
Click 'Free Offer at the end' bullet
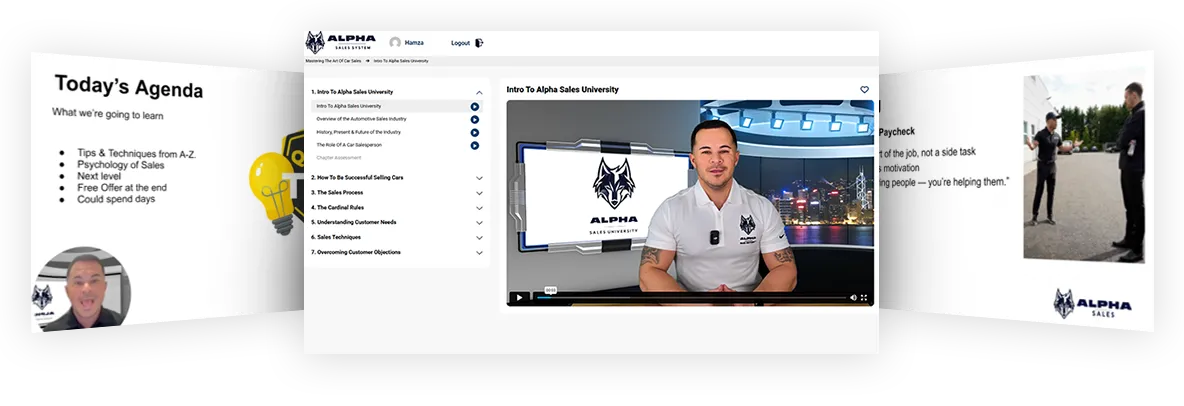coord(122,187)
